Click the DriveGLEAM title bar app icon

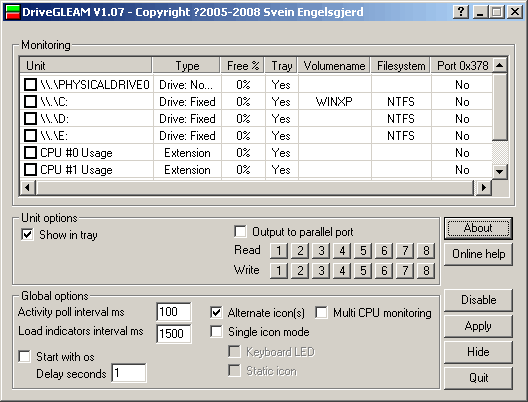(x=13, y=12)
